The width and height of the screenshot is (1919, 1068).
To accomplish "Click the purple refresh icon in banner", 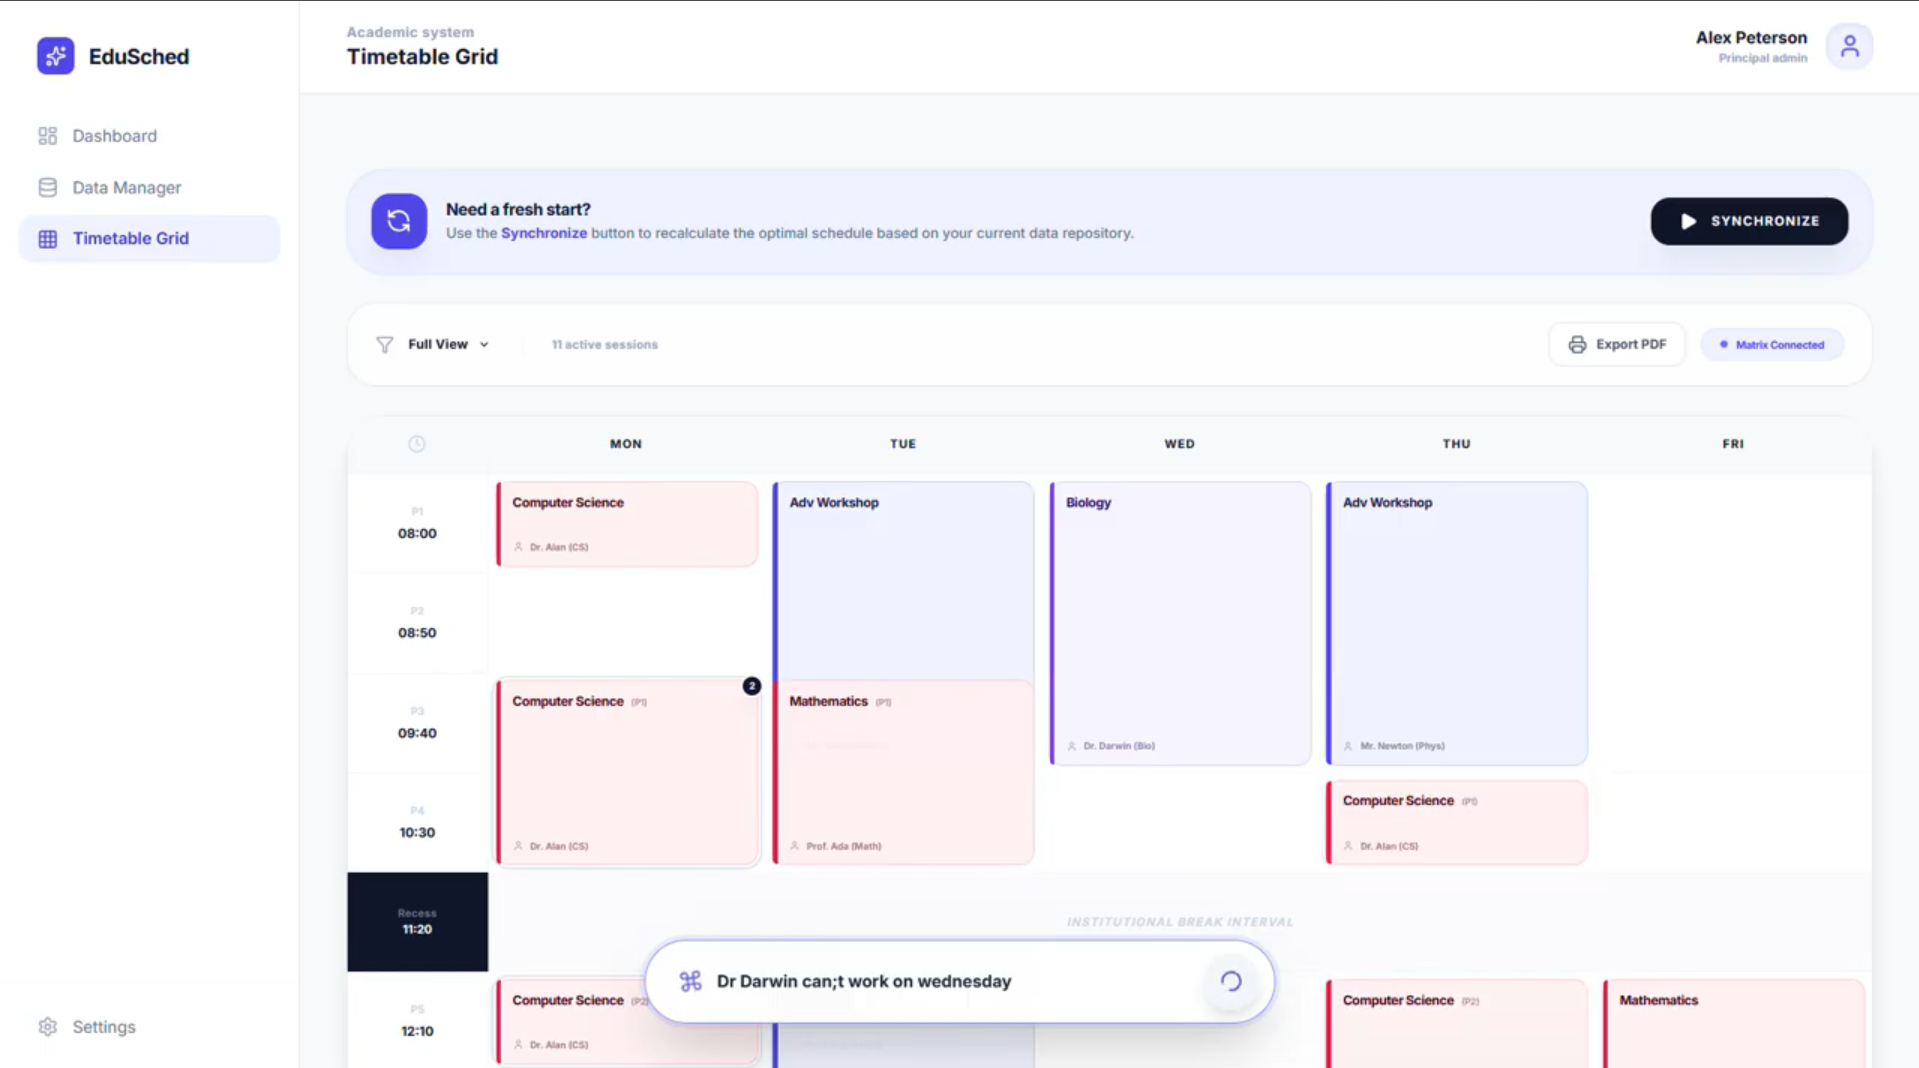I will [399, 221].
